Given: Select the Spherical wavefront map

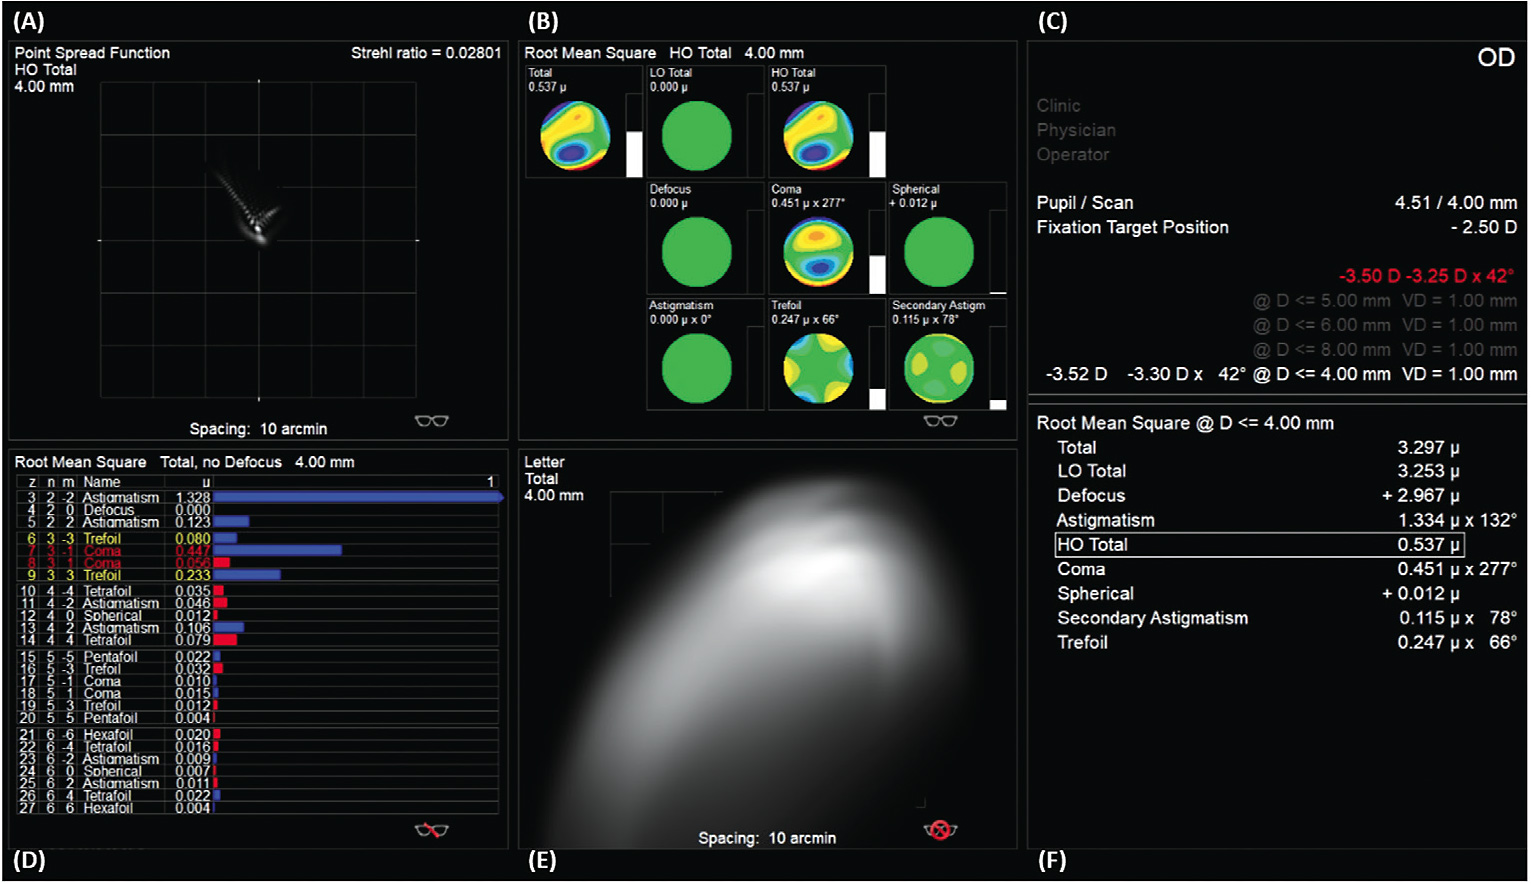Looking at the screenshot, I should point(940,251).
